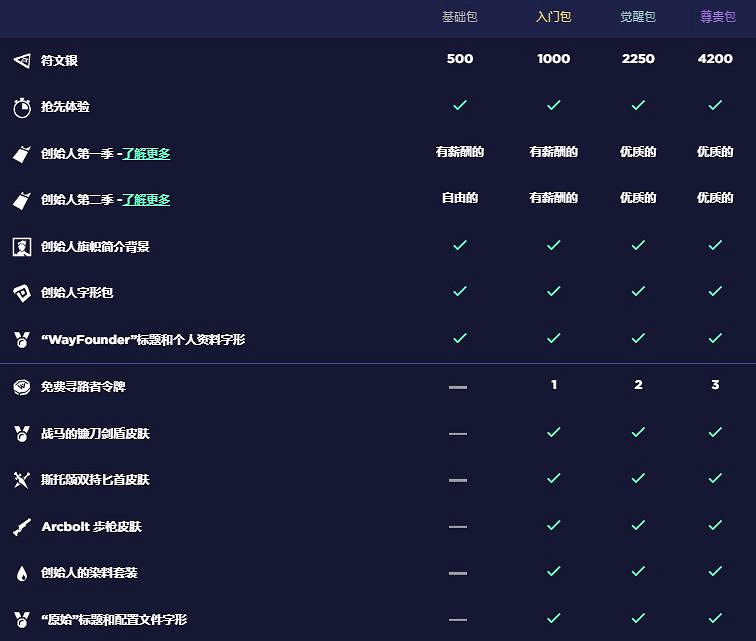This screenshot has height=641, width=756.
Task: Click the droplet icon beside 创始人的染料套装
Action: point(22,573)
